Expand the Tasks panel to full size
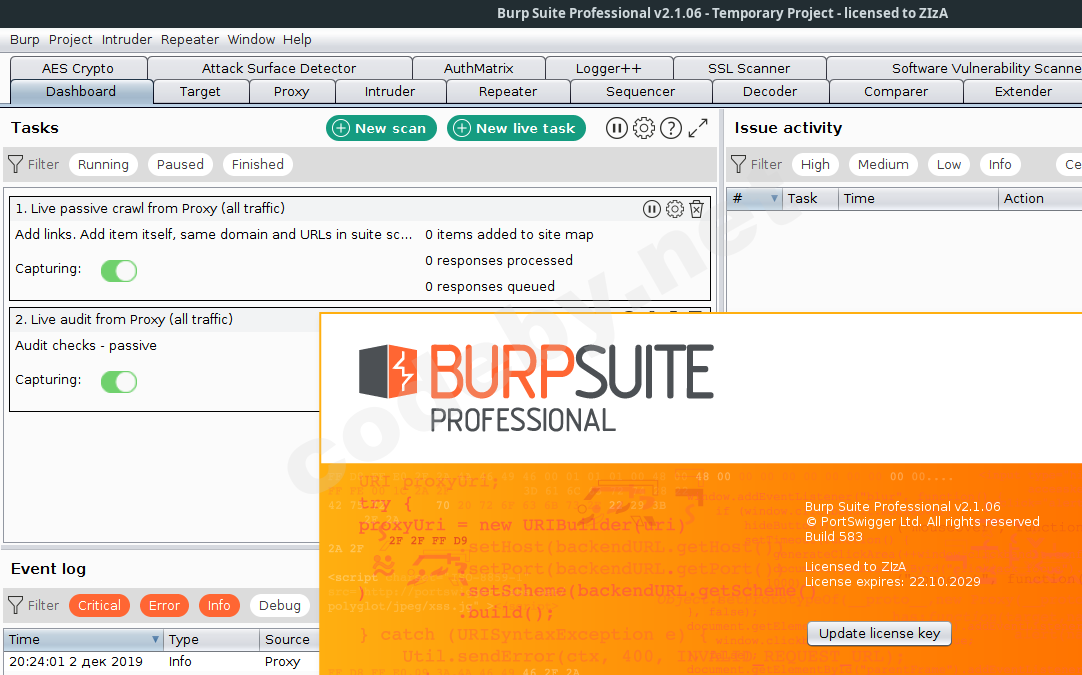The width and height of the screenshot is (1082, 675). 698,128
